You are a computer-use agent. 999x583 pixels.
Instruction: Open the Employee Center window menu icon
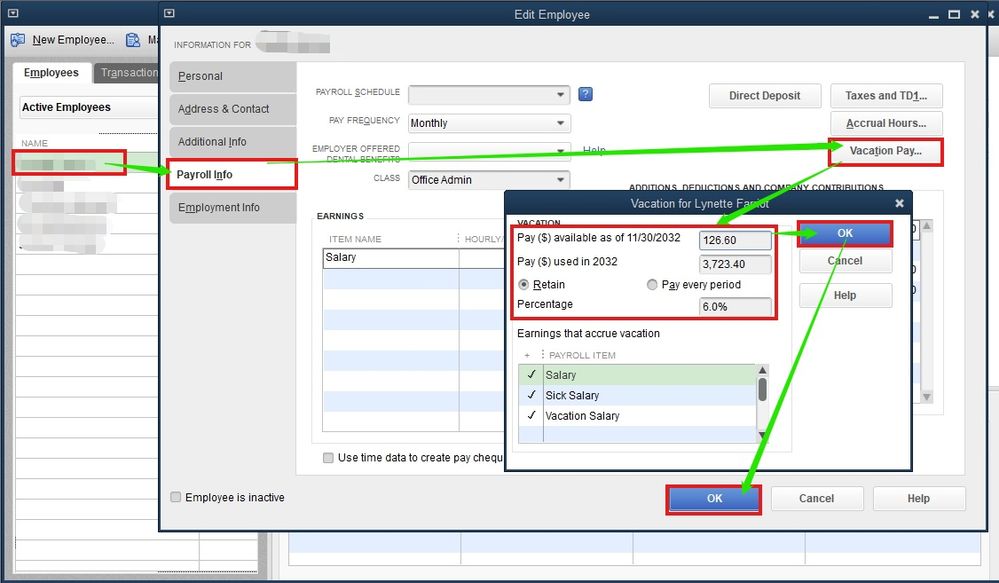(x=13, y=13)
